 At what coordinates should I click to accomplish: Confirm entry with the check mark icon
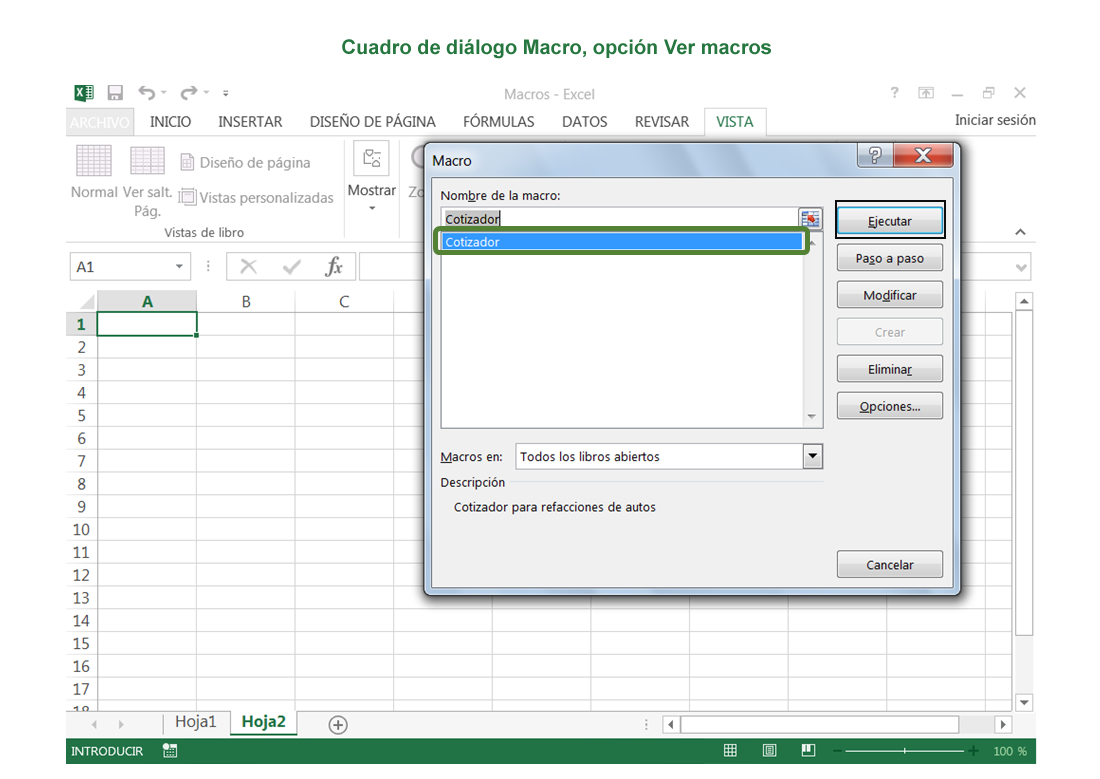(x=292, y=267)
